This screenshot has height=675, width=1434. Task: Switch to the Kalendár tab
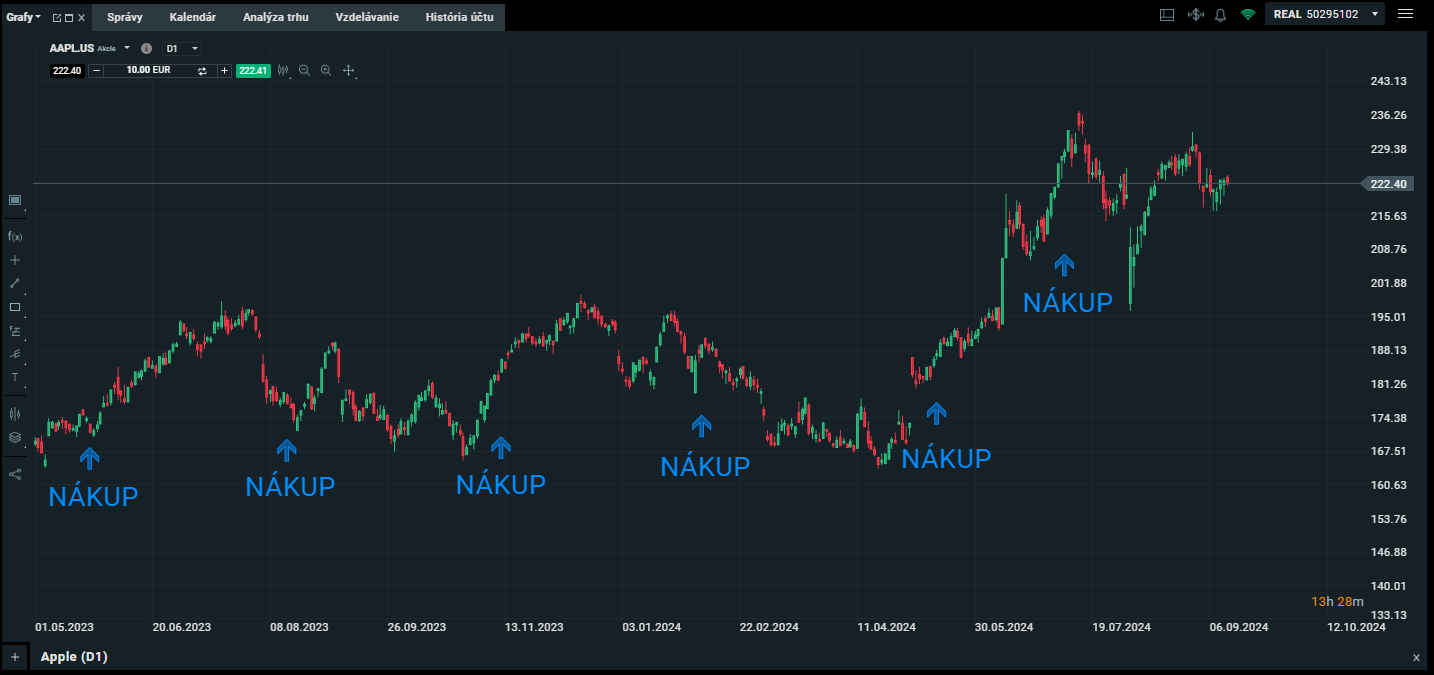(193, 17)
